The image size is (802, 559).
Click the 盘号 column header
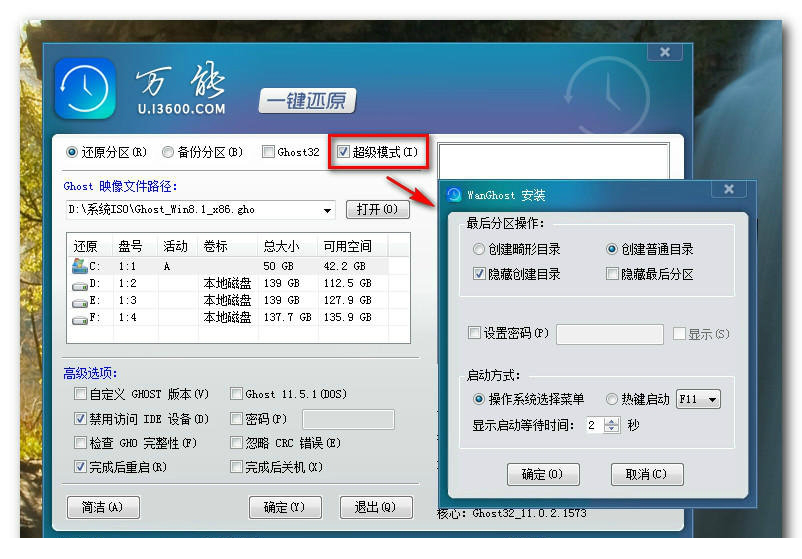click(x=130, y=246)
